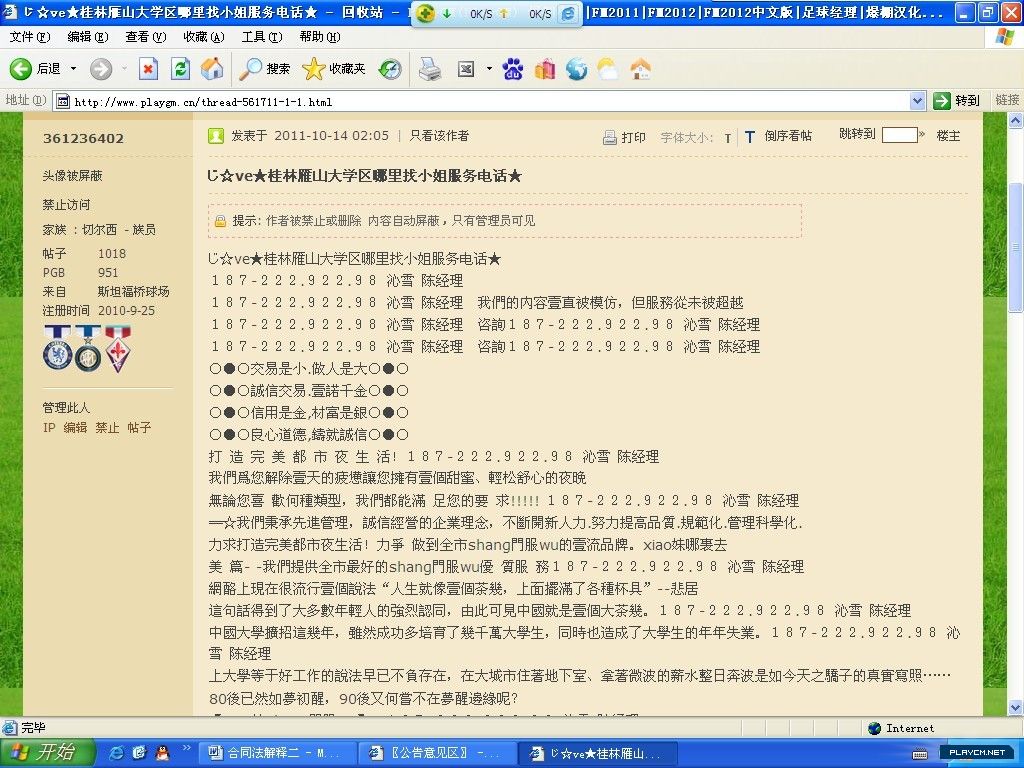Click the green 后退 back button
This screenshot has height=768, width=1024.
(x=36, y=69)
